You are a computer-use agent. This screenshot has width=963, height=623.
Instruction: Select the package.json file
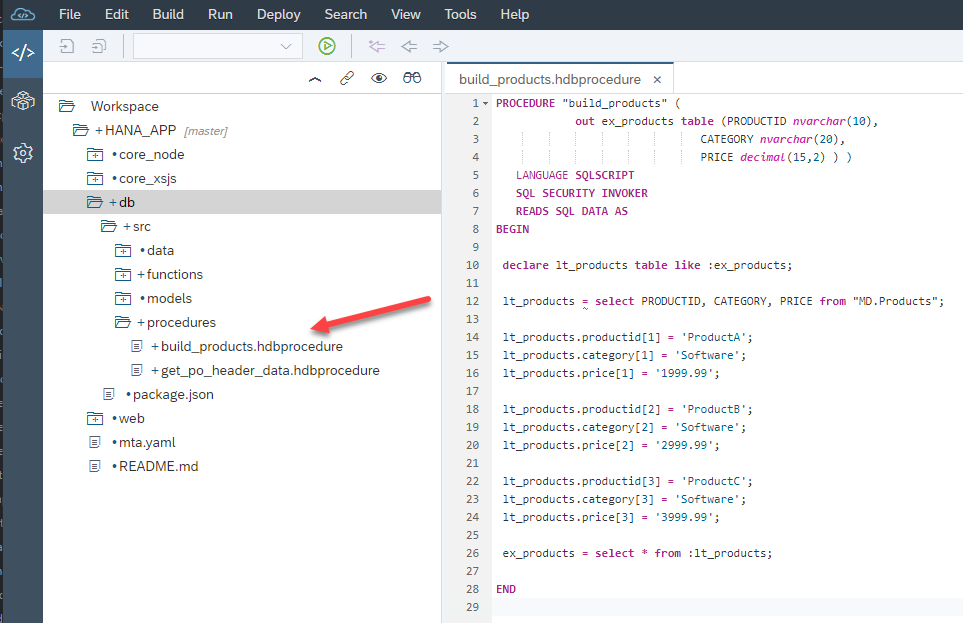pyautogui.click(x=173, y=394)
